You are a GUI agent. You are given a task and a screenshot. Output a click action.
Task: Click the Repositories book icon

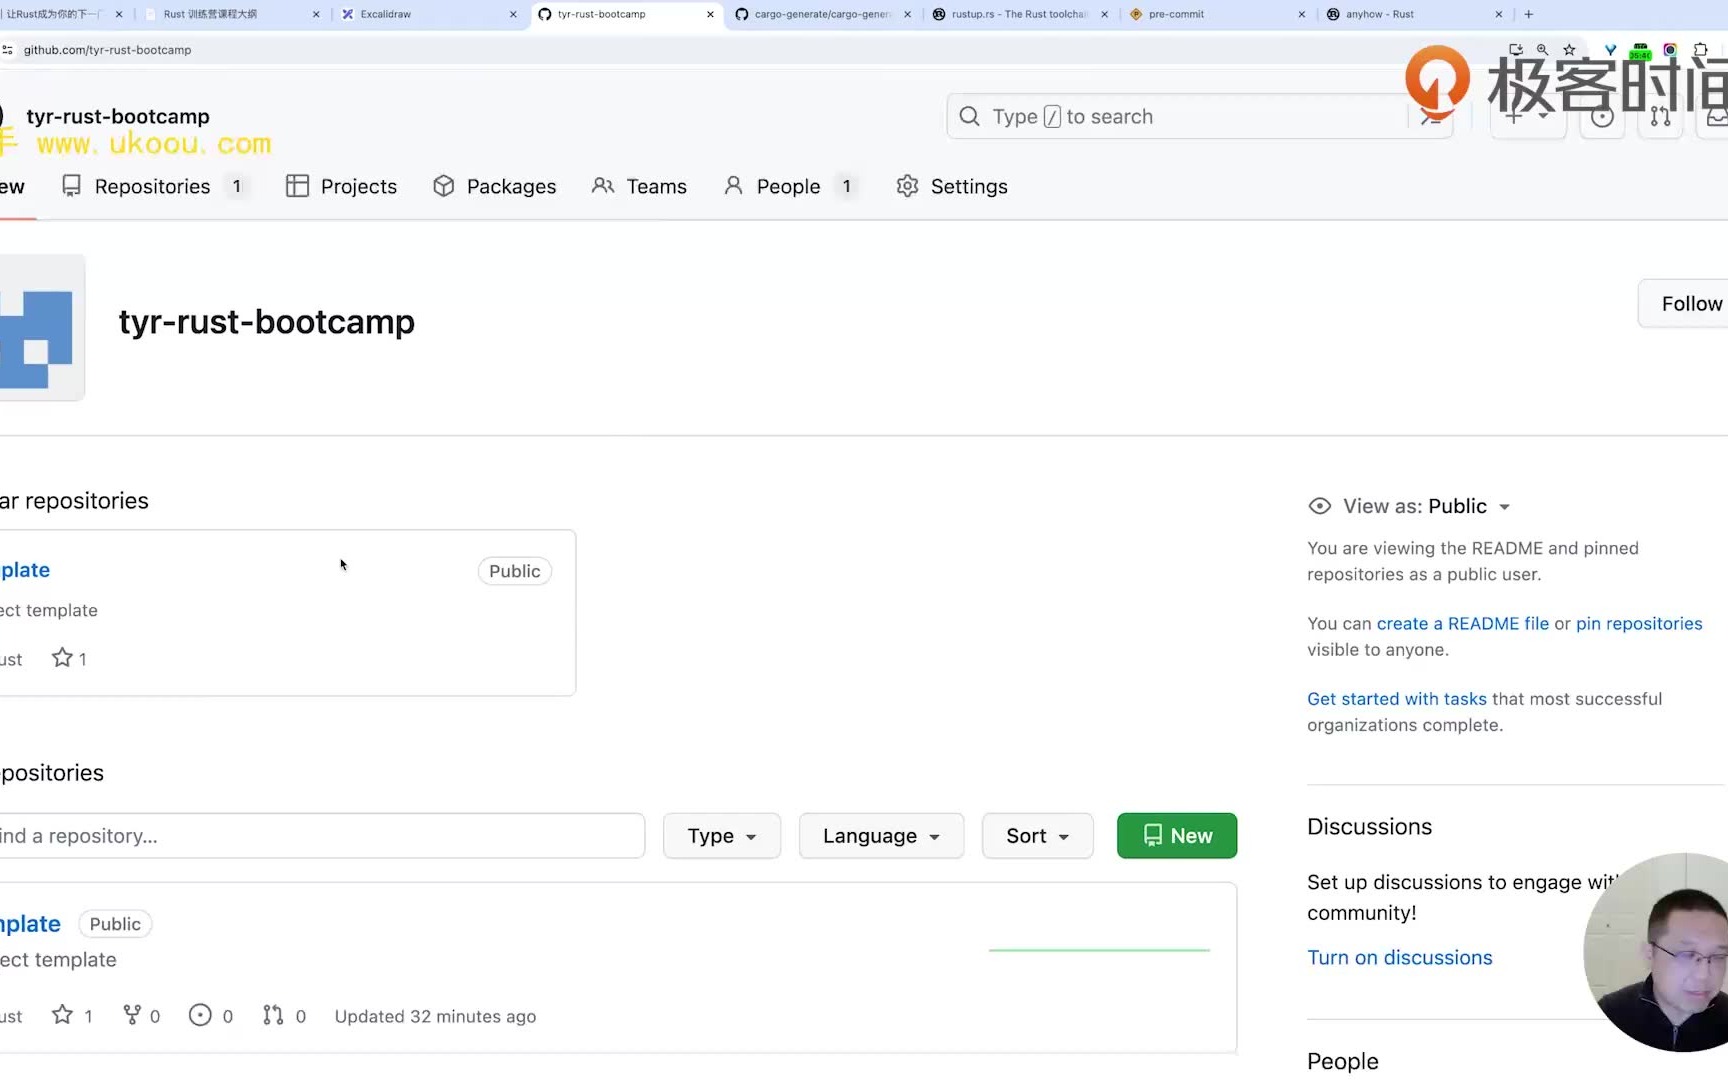71,186
